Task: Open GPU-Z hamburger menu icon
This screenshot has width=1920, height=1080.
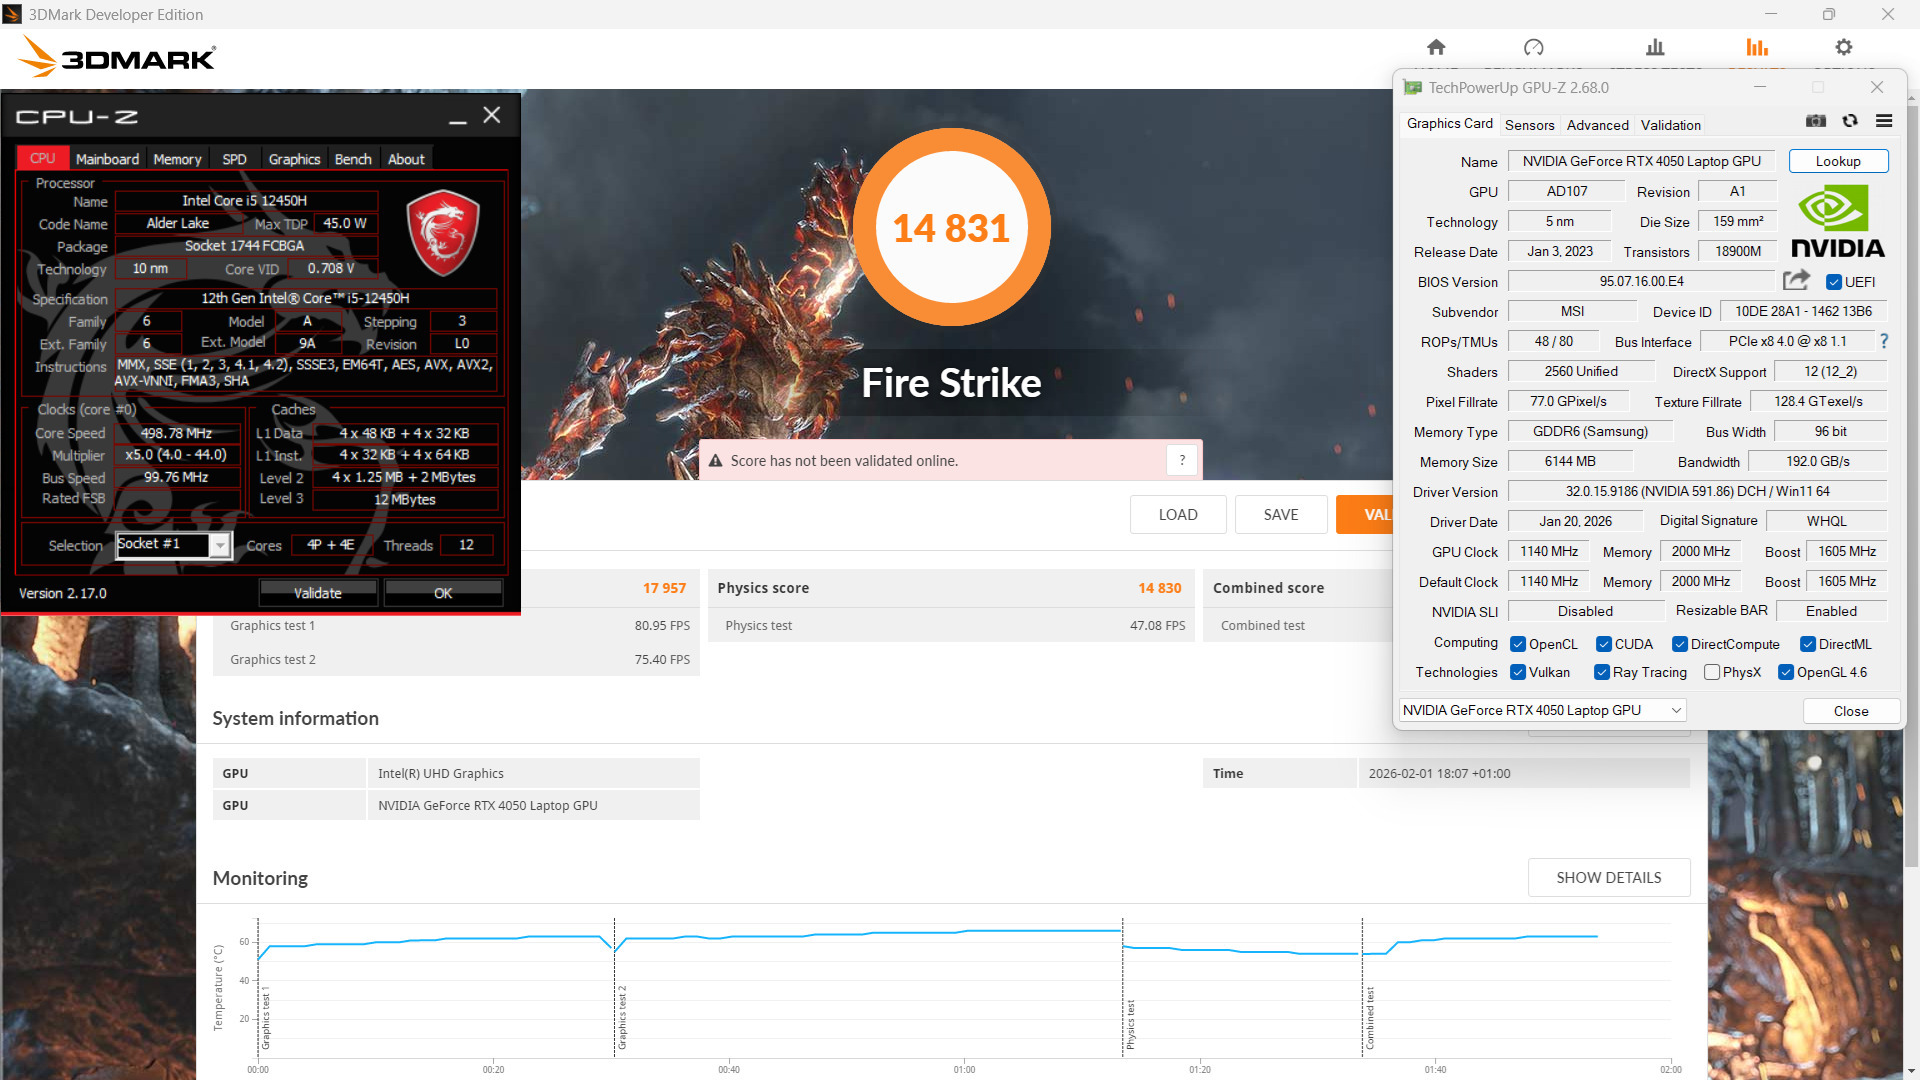Action: tap(1884, 121)
